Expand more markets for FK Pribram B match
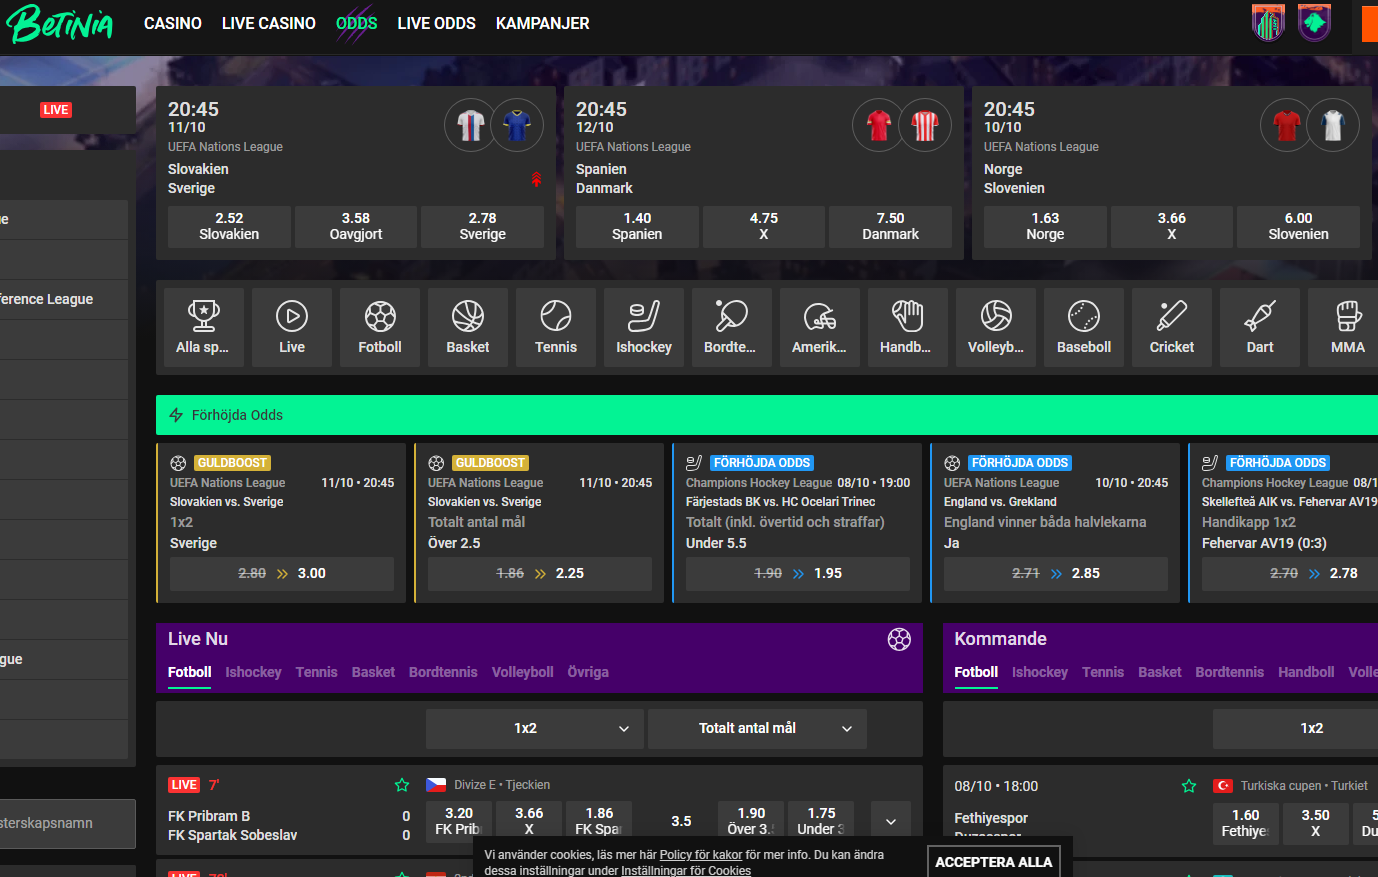Image resolution: width=1378 pixels, height=877 pixels. tap(890, 821)
